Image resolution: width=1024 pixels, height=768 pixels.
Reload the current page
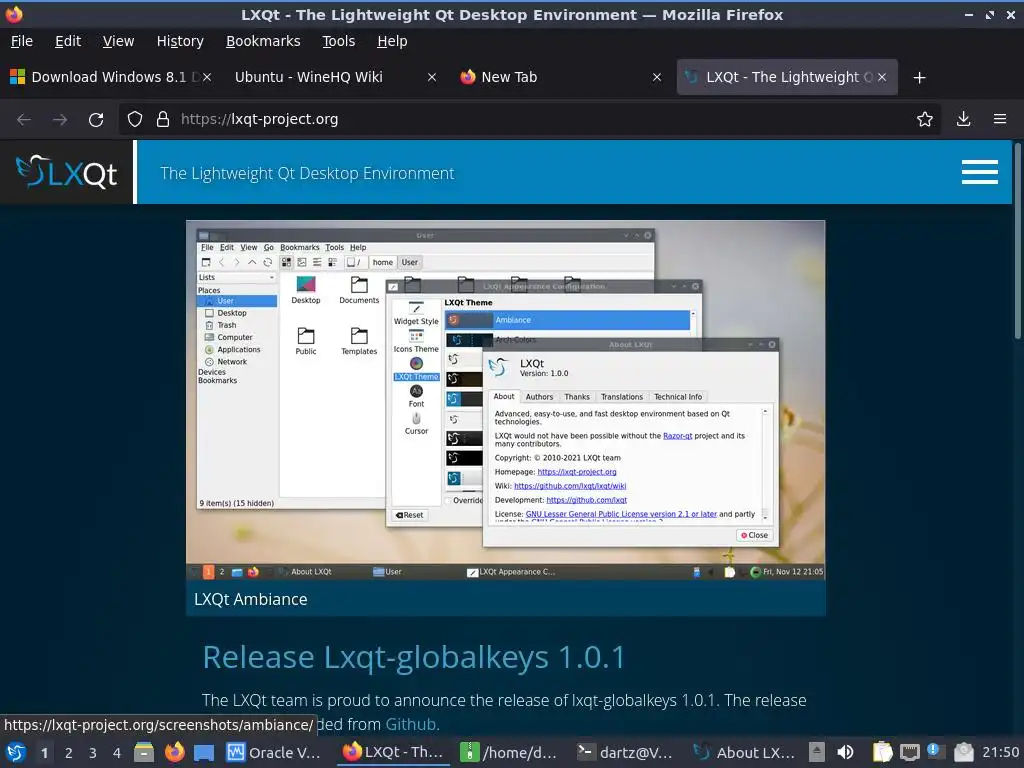click(x=96, y=120)
